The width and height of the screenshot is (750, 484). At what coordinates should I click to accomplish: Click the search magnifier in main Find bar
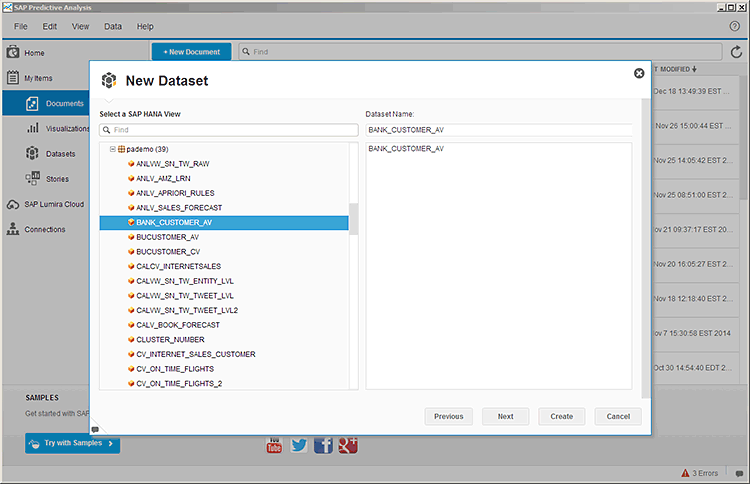pos(246,52)
